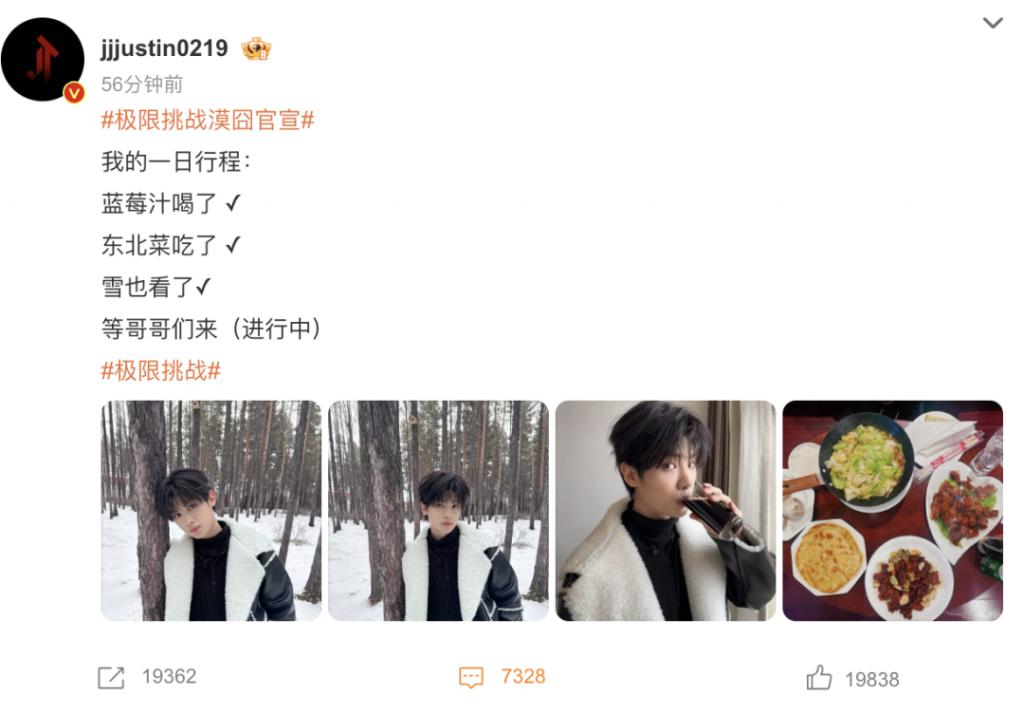Click the 56分钟前 timestamp

[x=142, y=84]
